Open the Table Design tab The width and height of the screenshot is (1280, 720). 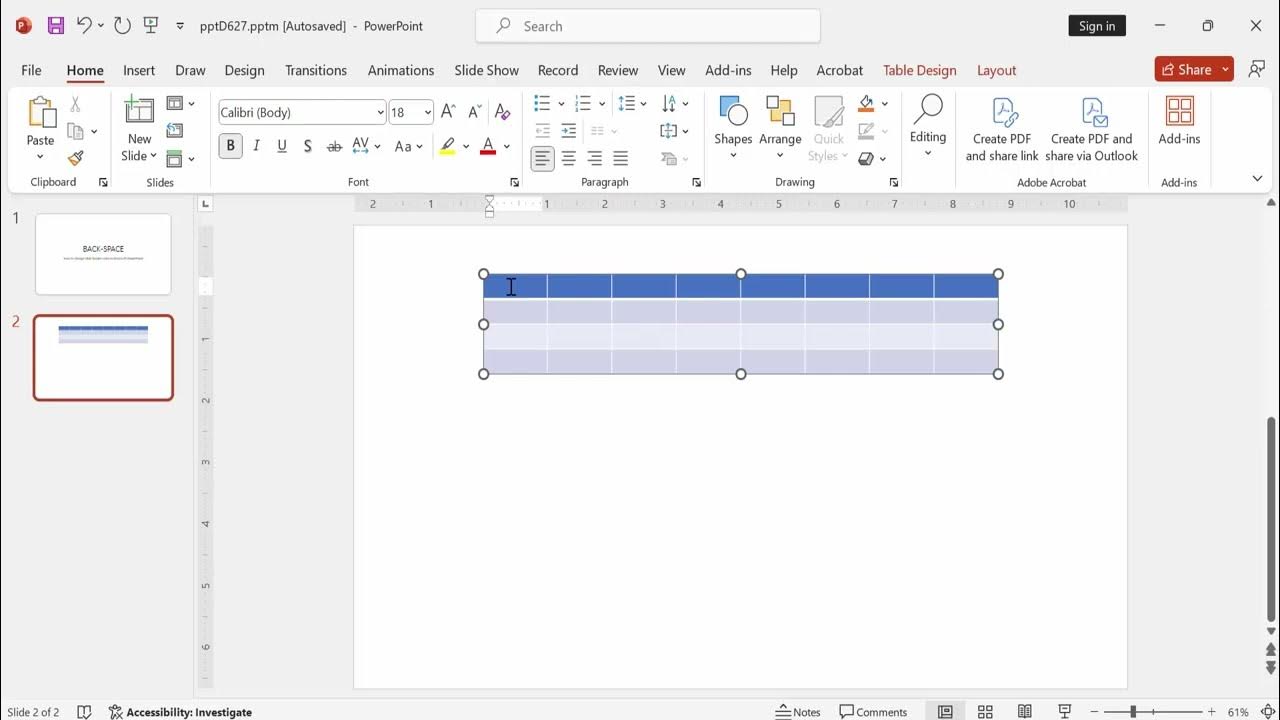[920, 70]
